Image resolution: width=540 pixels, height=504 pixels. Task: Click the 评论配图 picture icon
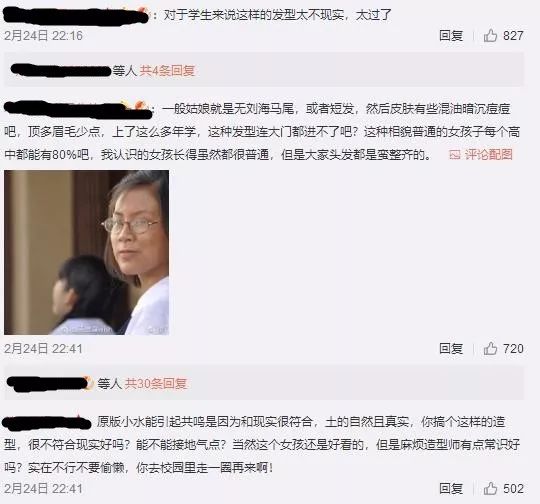[x=455, y=155]
